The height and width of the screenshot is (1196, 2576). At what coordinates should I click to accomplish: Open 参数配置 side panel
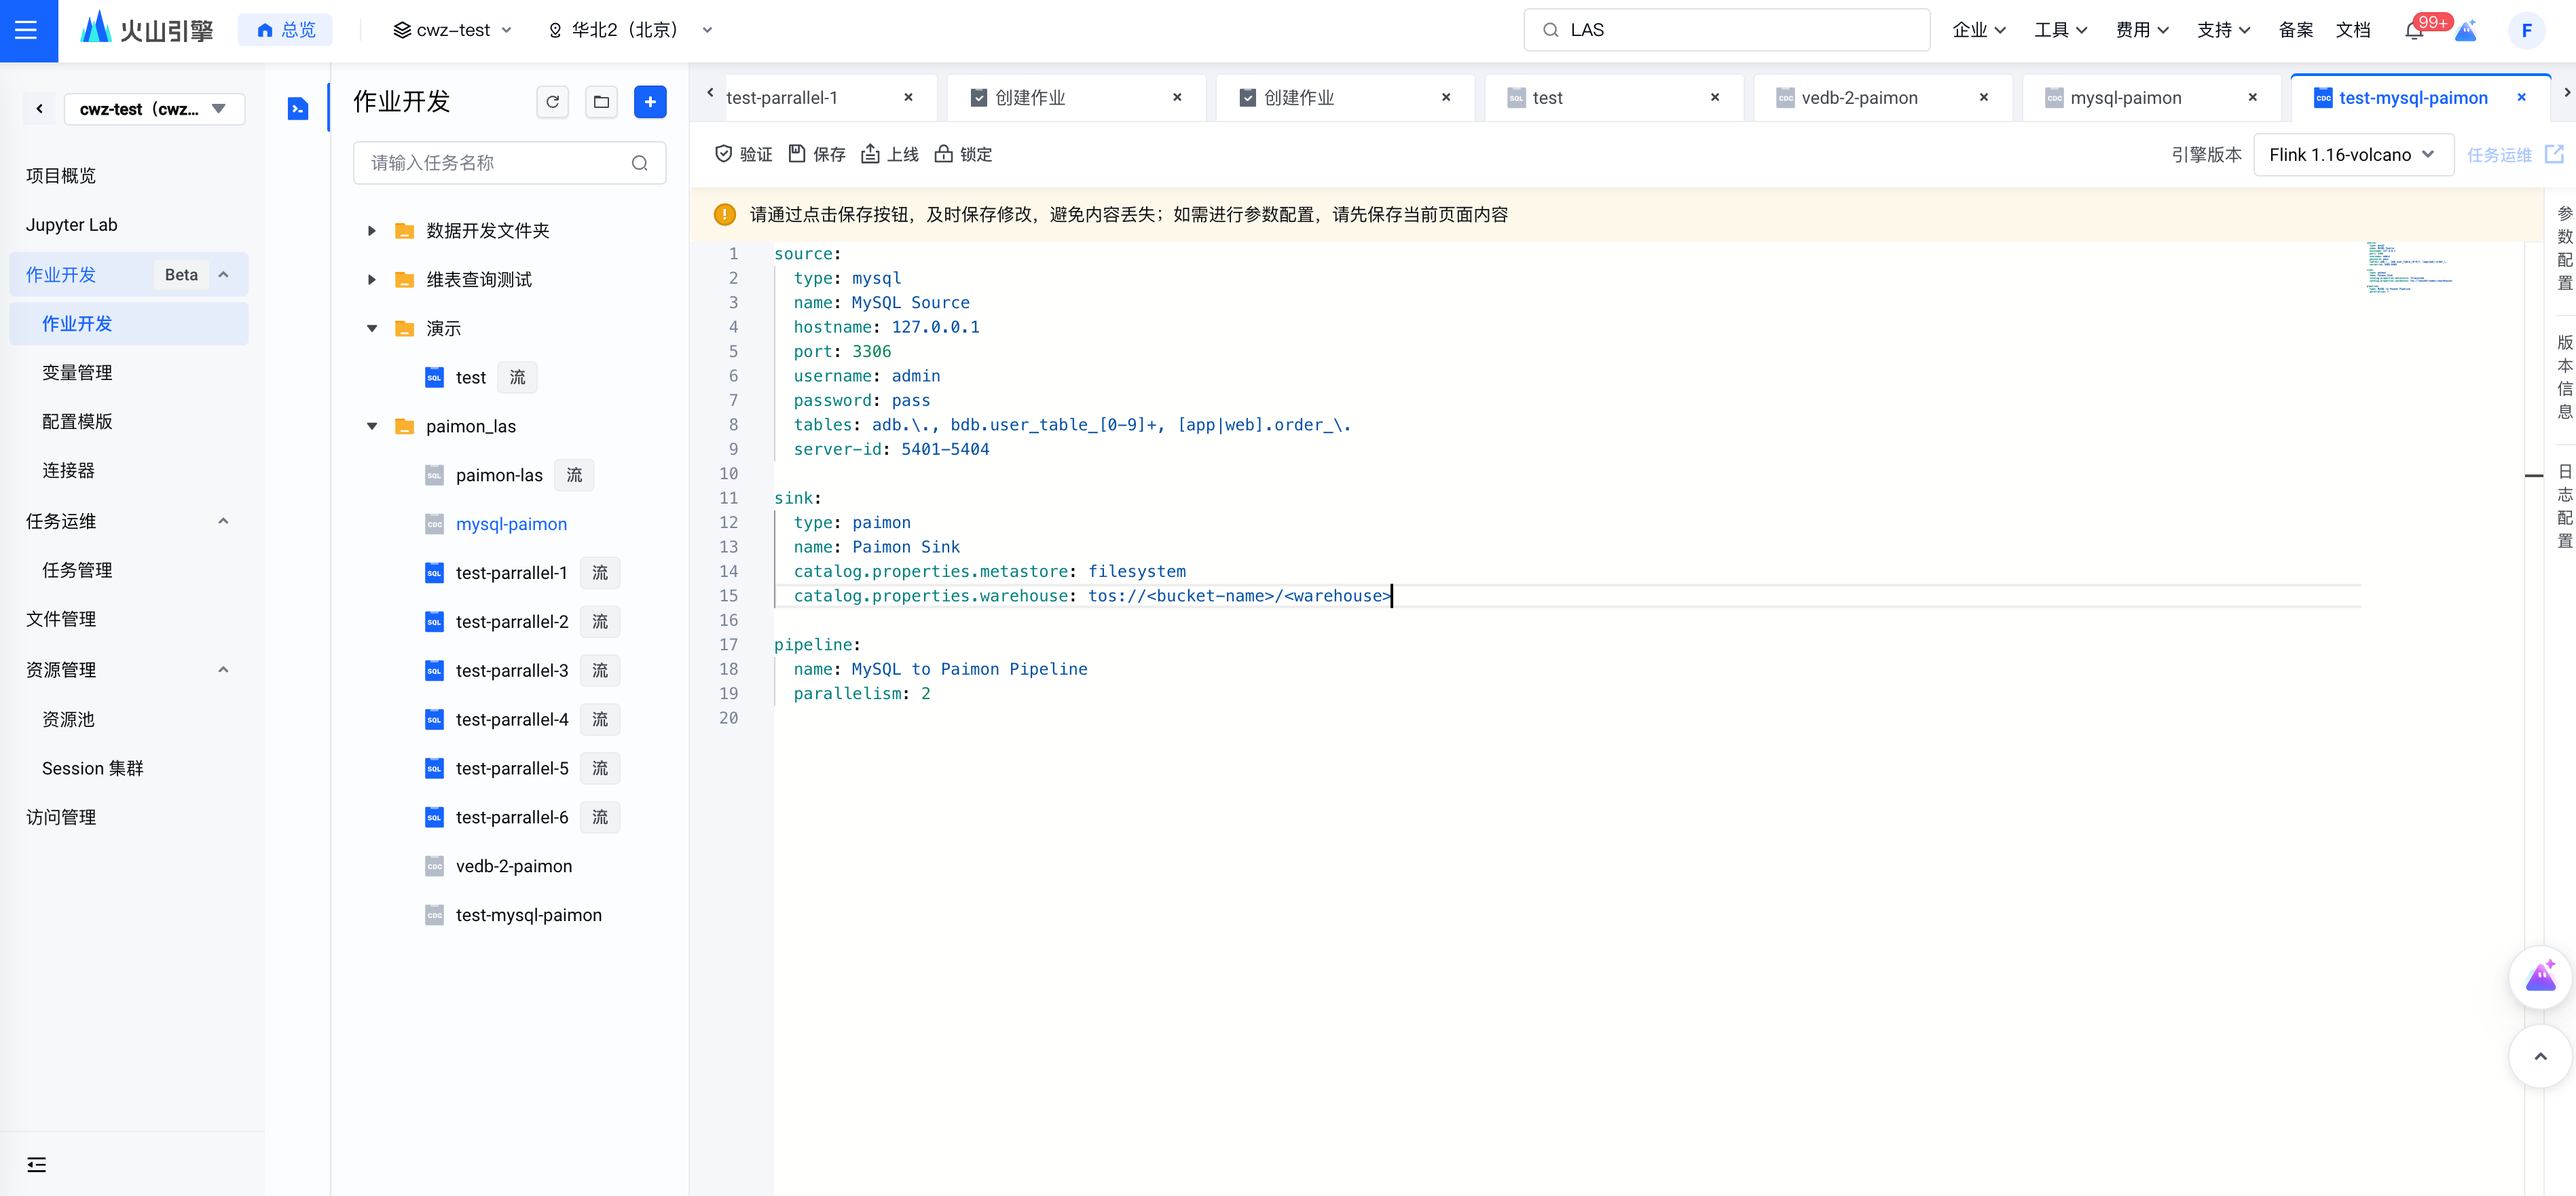[x=2564, y=248]
